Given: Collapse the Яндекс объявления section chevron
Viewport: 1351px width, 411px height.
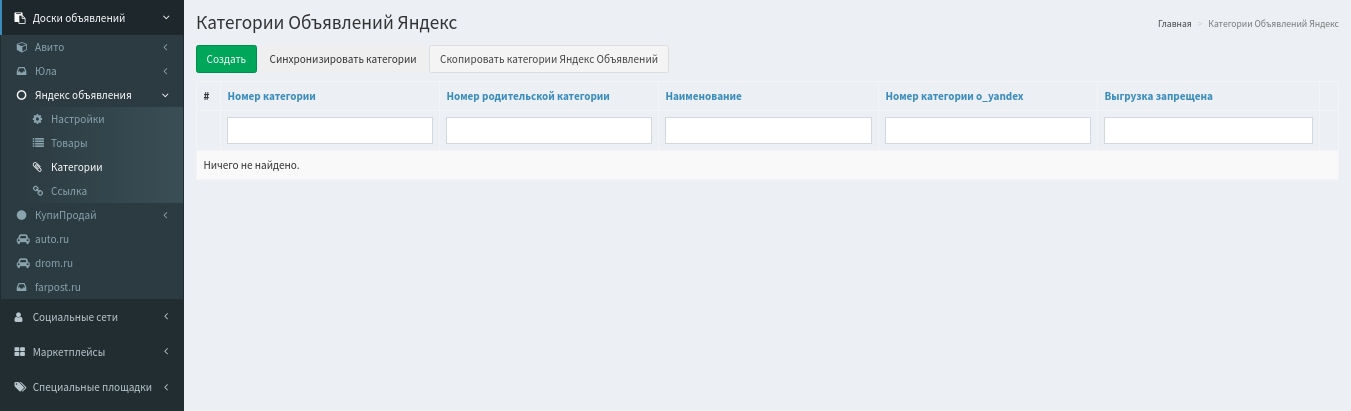Looking at the screenshot, I should coord(165,95).
